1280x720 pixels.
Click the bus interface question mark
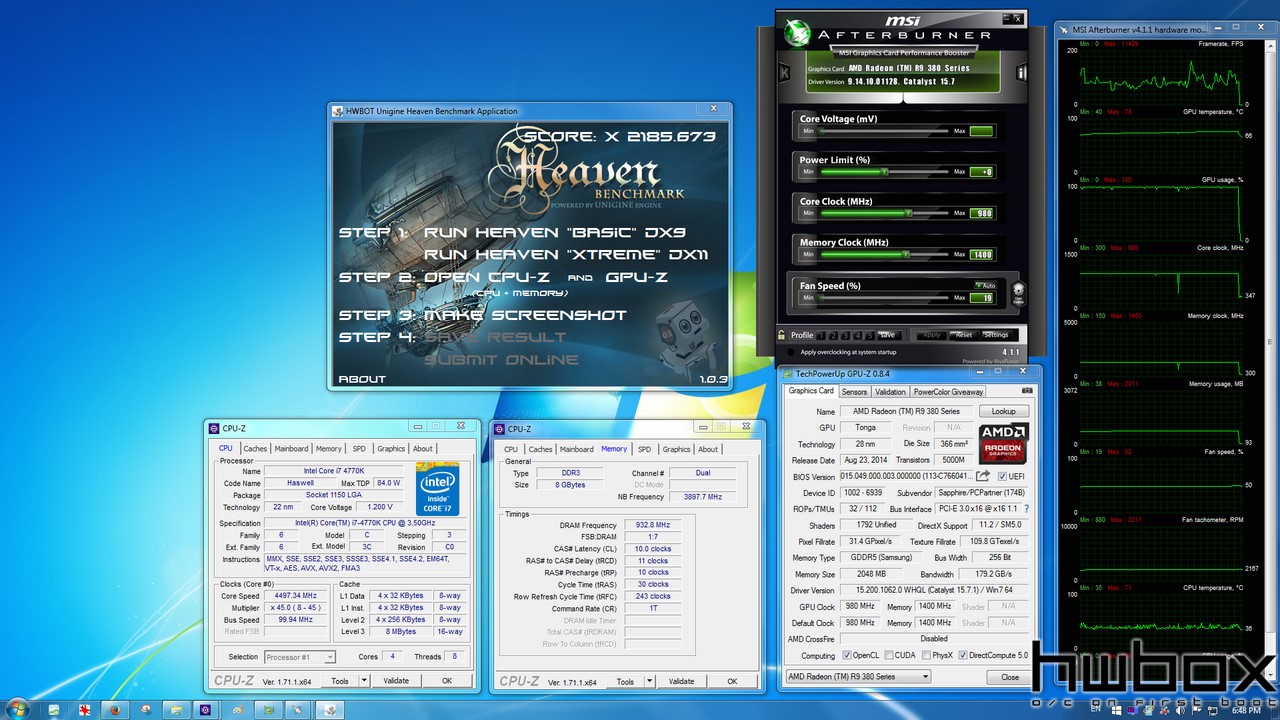[1025, 509]
